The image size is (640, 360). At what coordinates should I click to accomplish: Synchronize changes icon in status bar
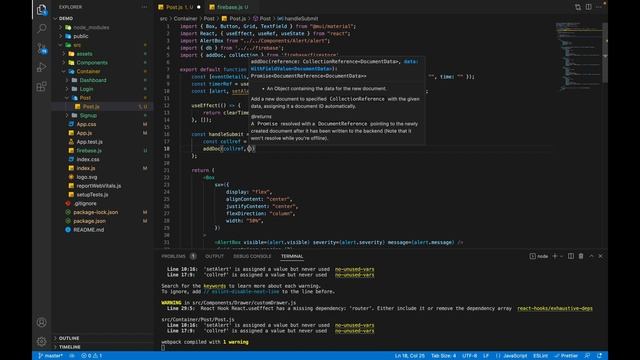tap(72, 356)
